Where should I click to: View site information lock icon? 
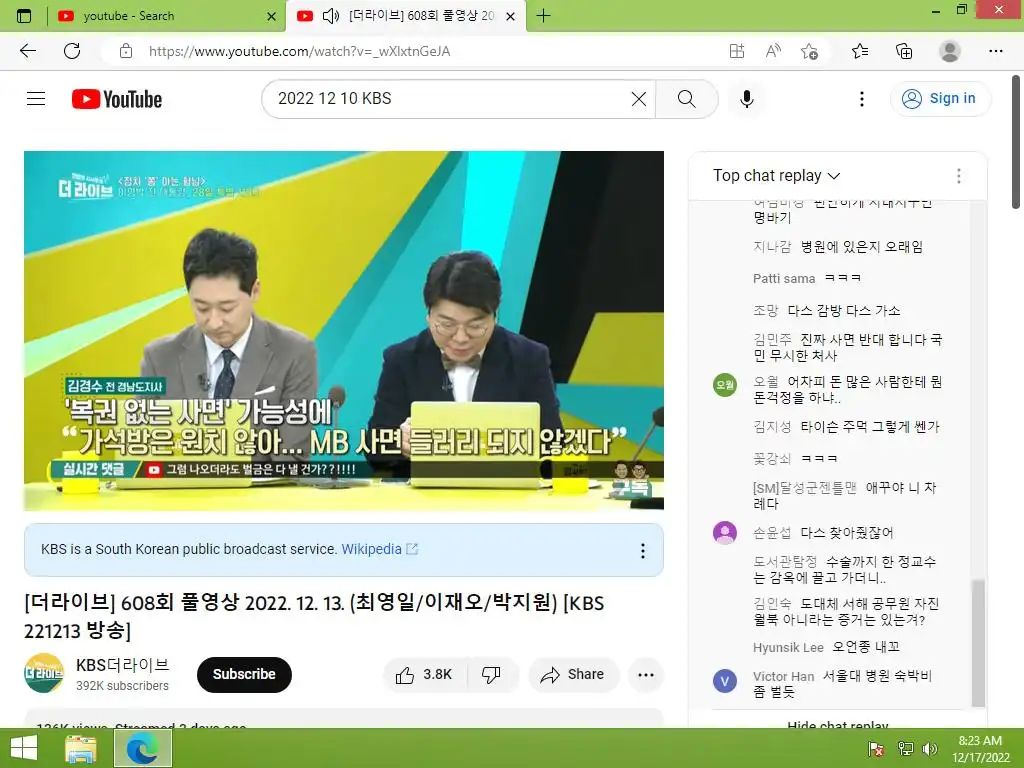126,51
